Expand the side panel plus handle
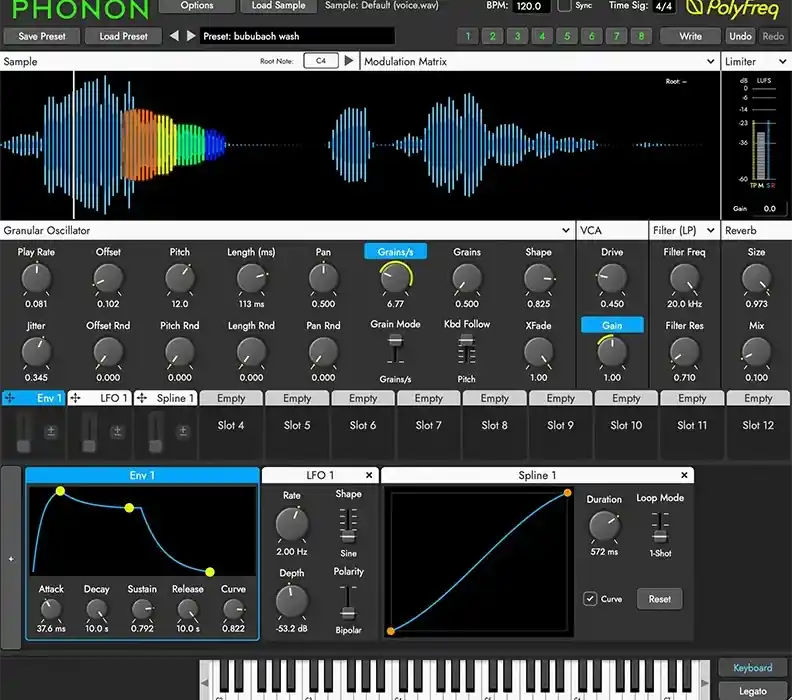792x700 pixels. pos(11,558)
